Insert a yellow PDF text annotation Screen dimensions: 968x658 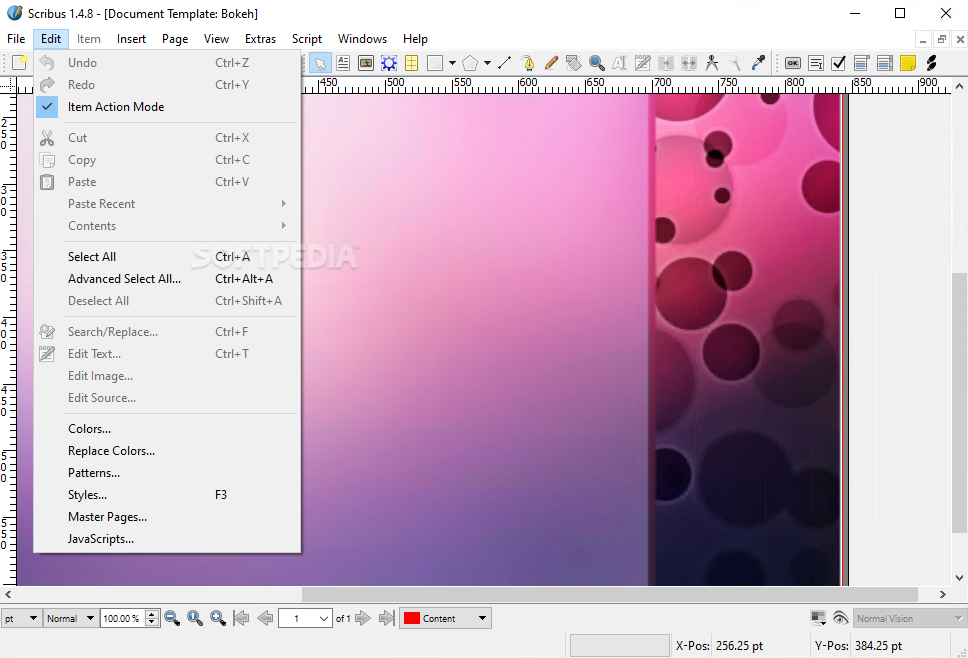[908, 63]
